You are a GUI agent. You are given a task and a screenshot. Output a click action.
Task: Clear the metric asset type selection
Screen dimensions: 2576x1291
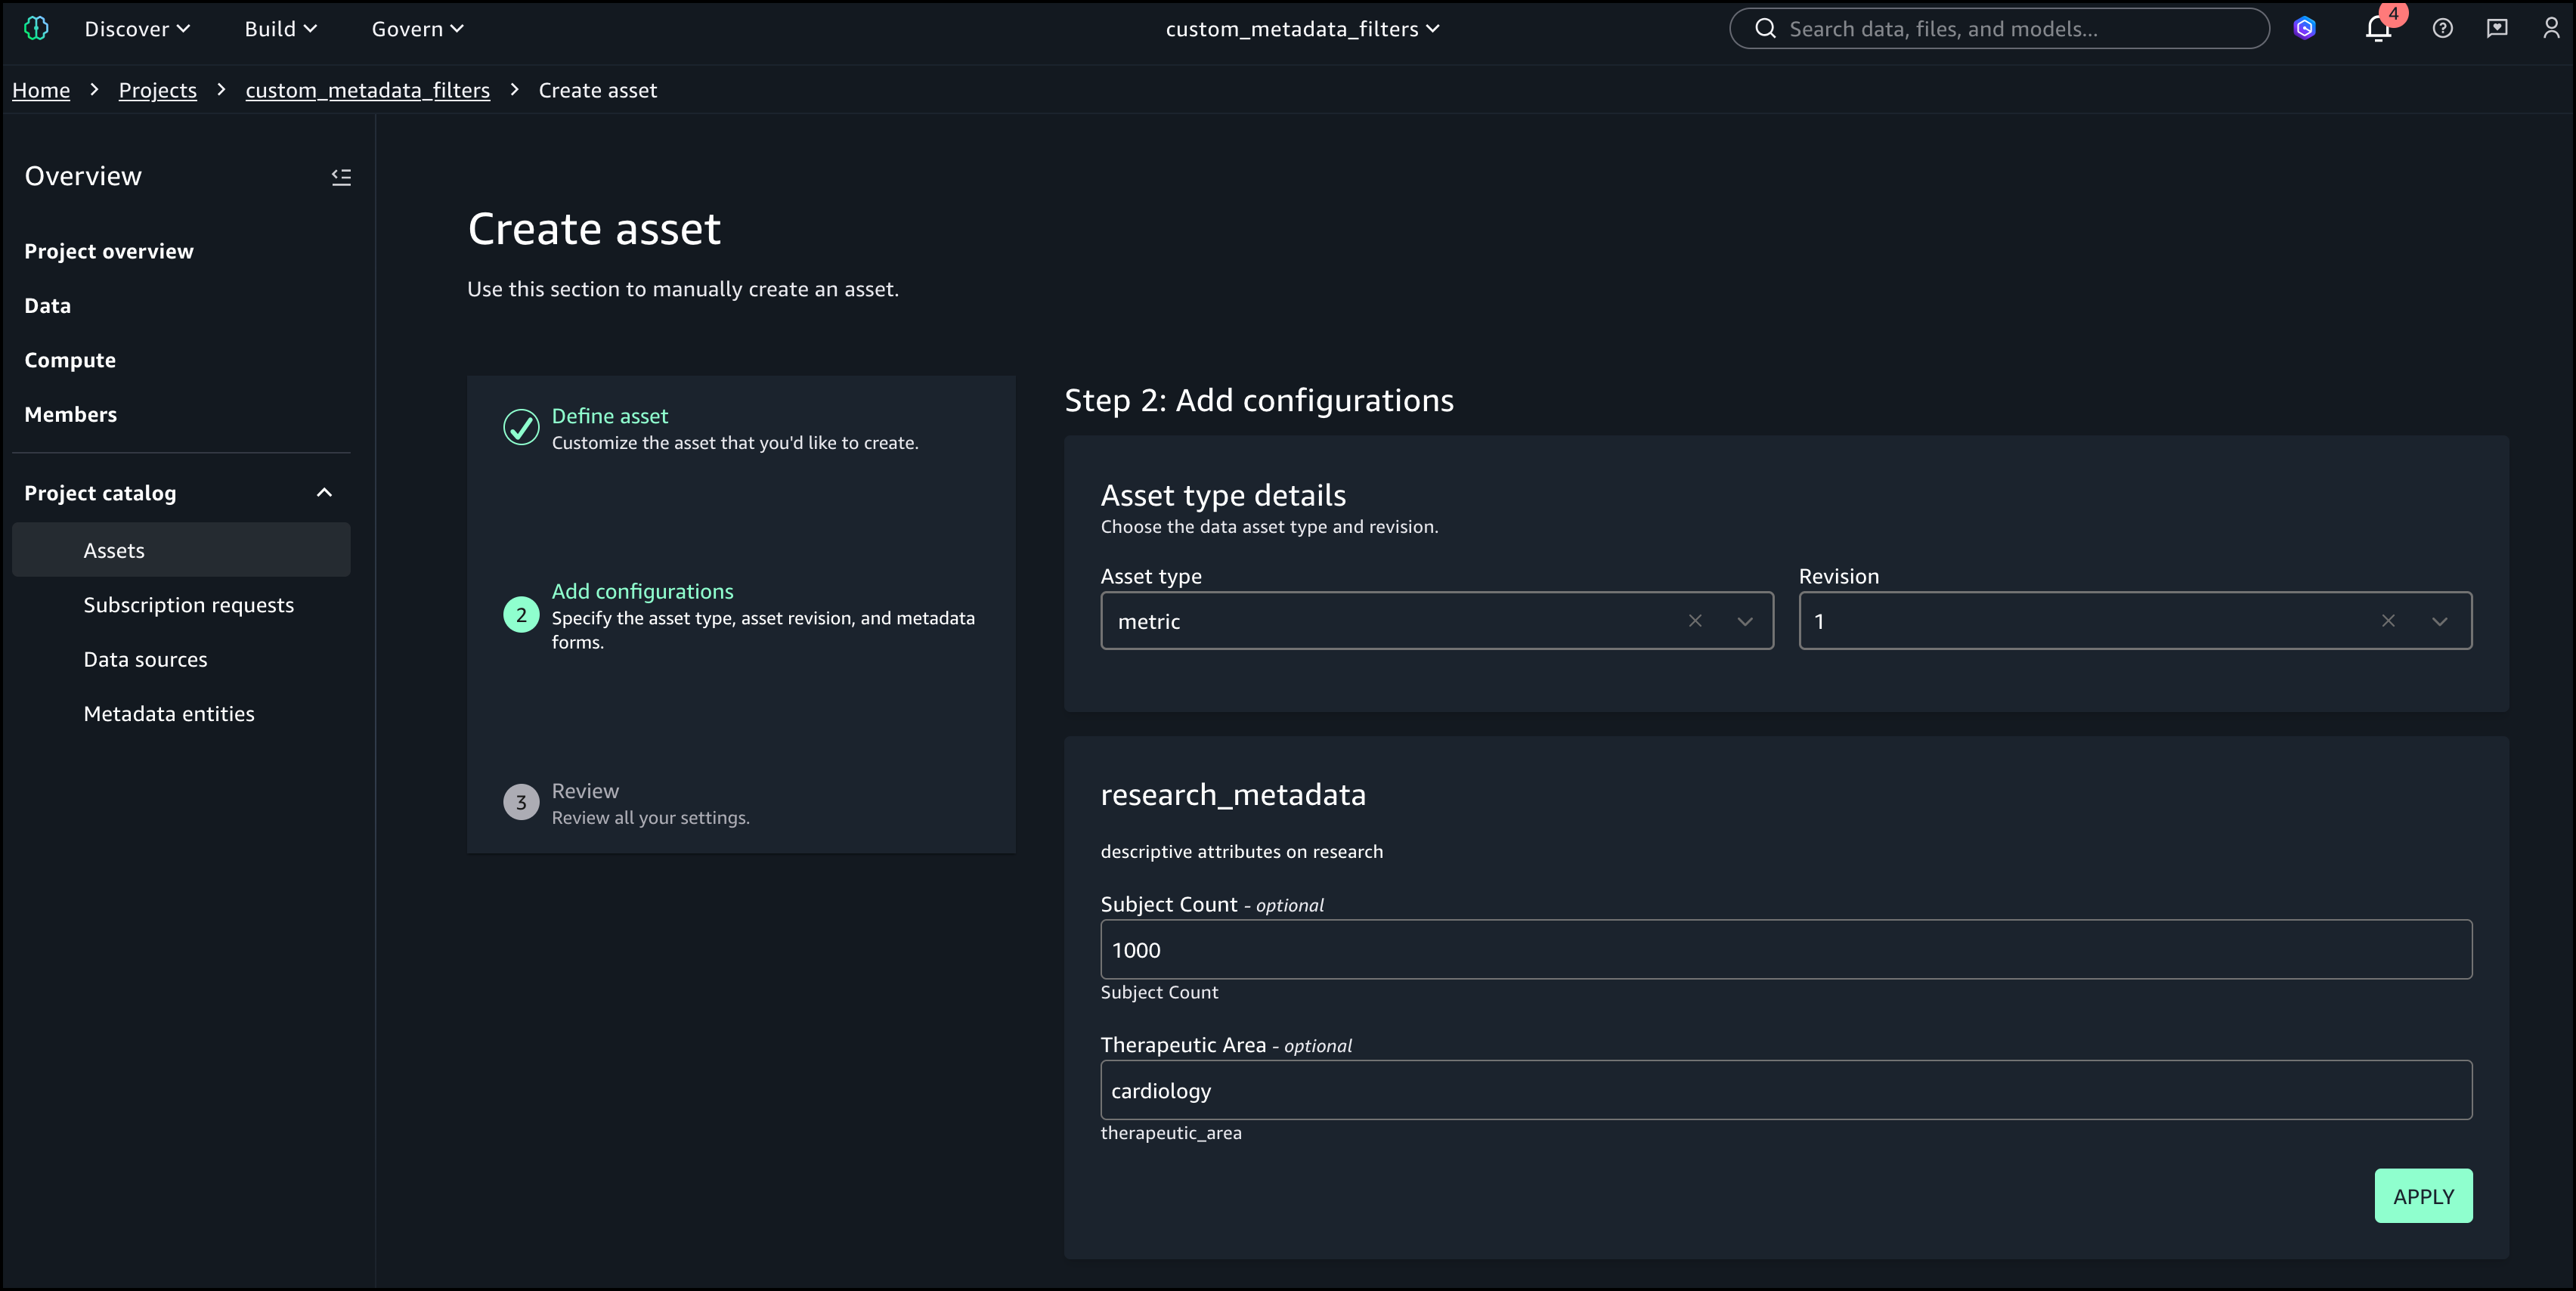[x=1695, y=621]
